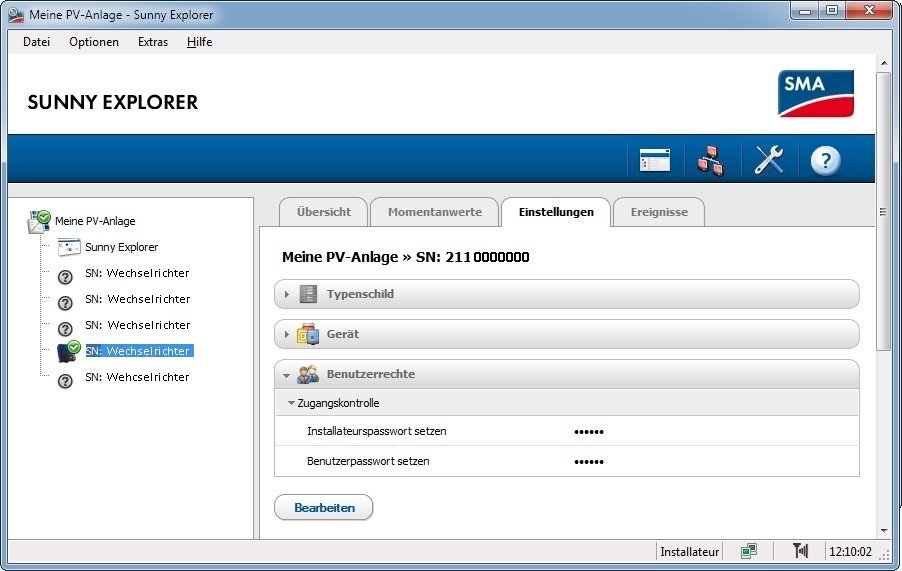Open the Optionen menu

tap(94, 42)
